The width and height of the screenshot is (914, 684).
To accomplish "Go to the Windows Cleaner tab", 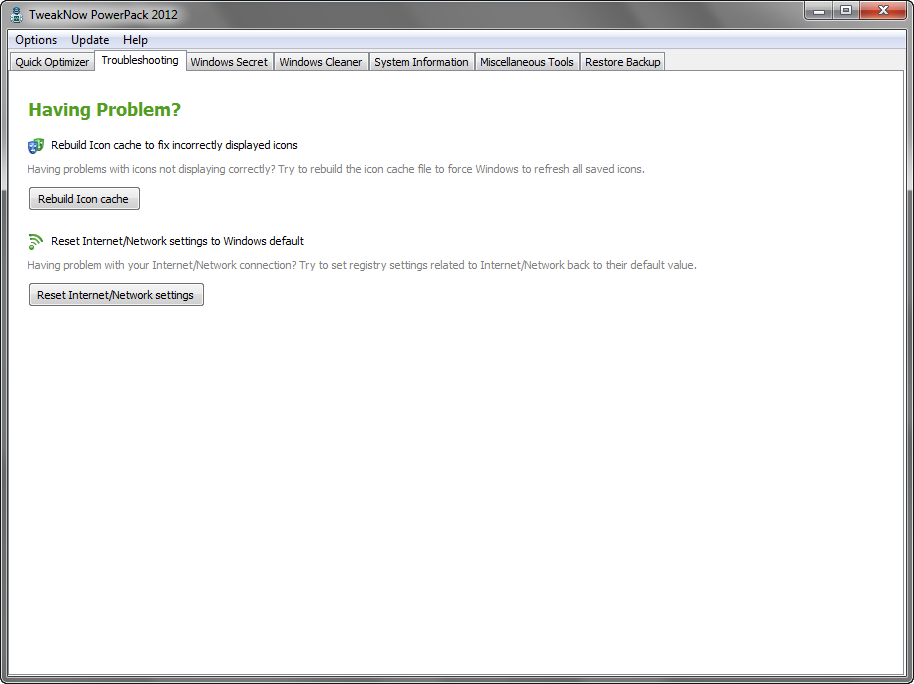I will (321, 62).
